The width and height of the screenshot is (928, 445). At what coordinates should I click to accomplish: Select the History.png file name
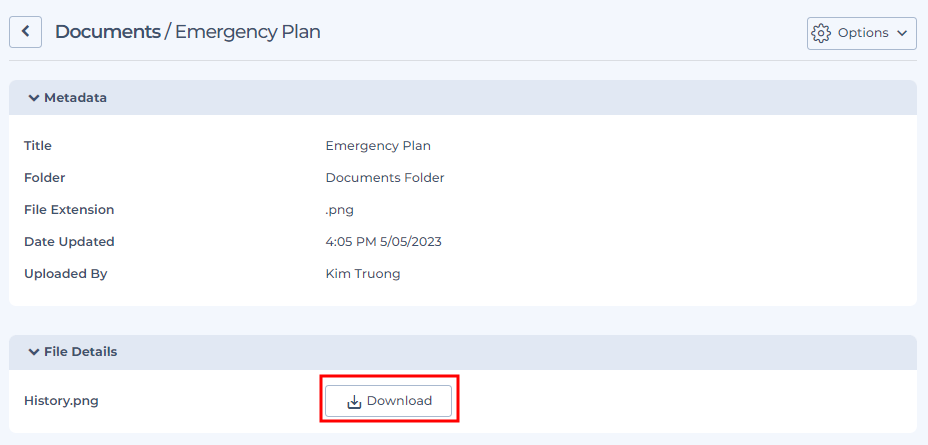pyautogui.click(x=61, y=401)
